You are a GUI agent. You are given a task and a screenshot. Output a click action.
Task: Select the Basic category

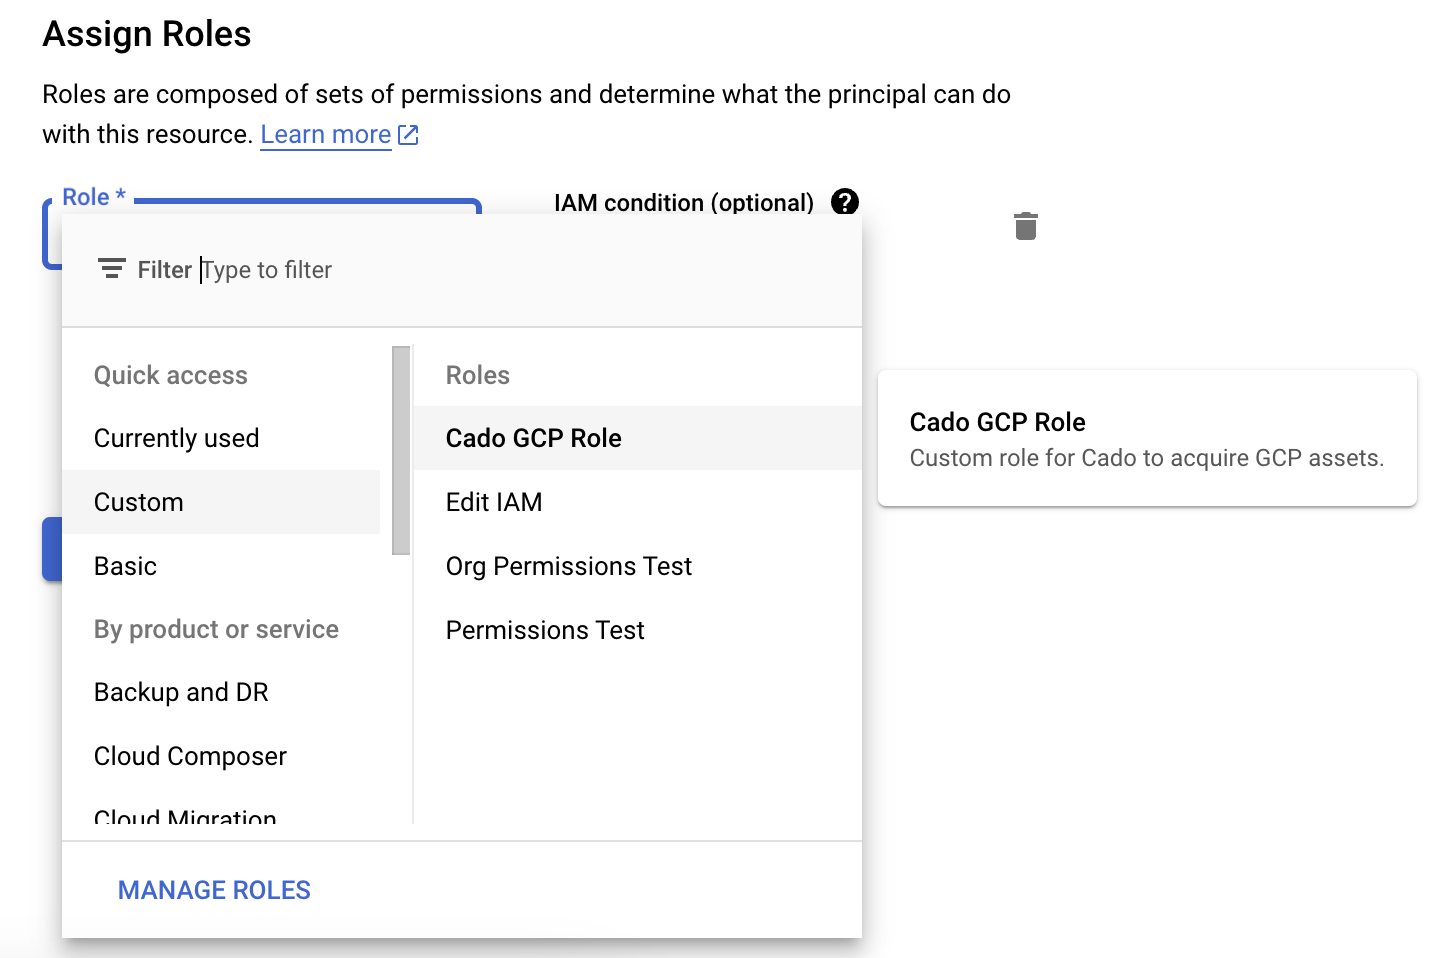(x=221, y=566)
